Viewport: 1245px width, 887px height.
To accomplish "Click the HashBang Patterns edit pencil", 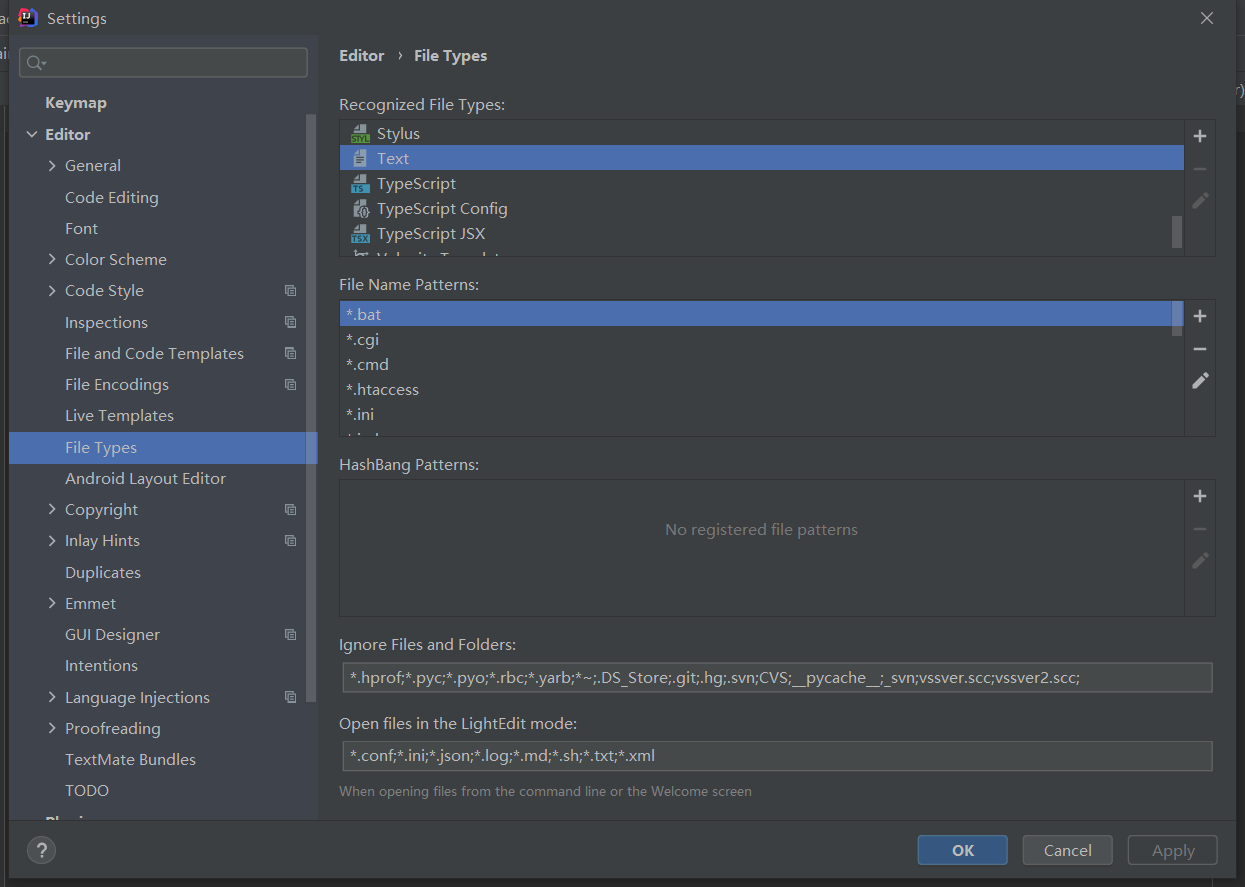I will [x=1200, y=561].
